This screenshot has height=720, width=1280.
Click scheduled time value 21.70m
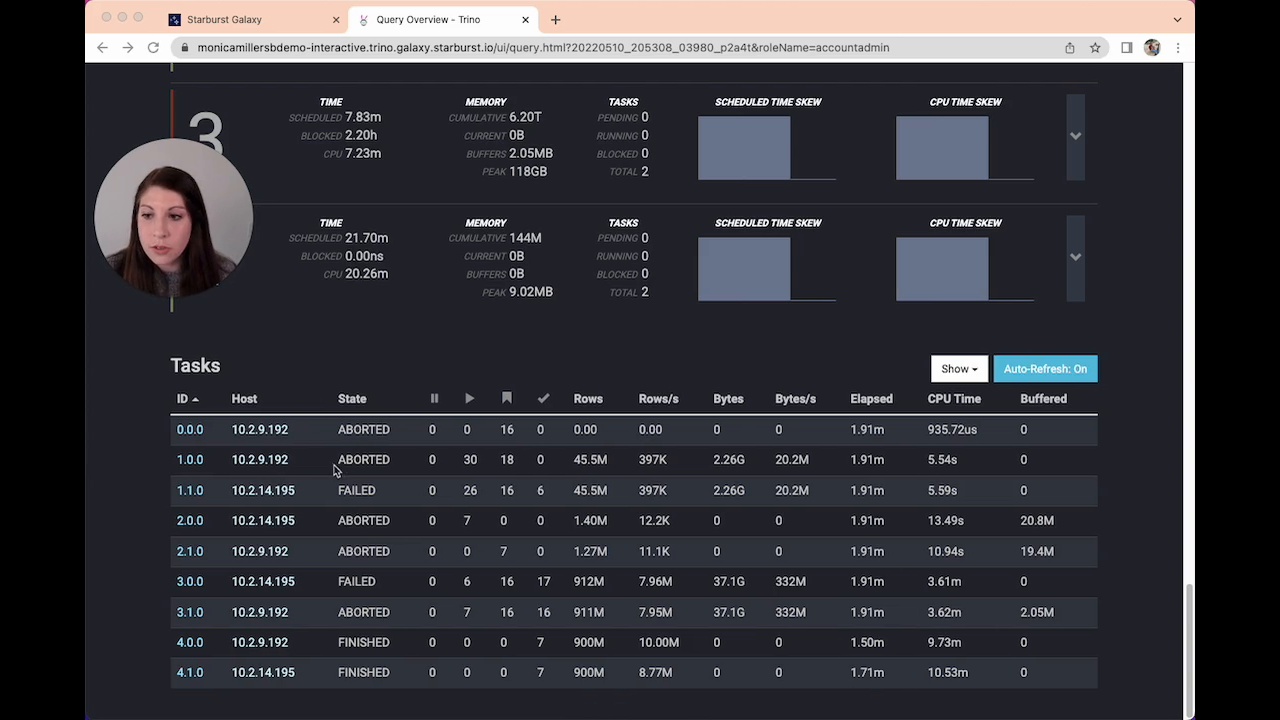pos(366,238)
